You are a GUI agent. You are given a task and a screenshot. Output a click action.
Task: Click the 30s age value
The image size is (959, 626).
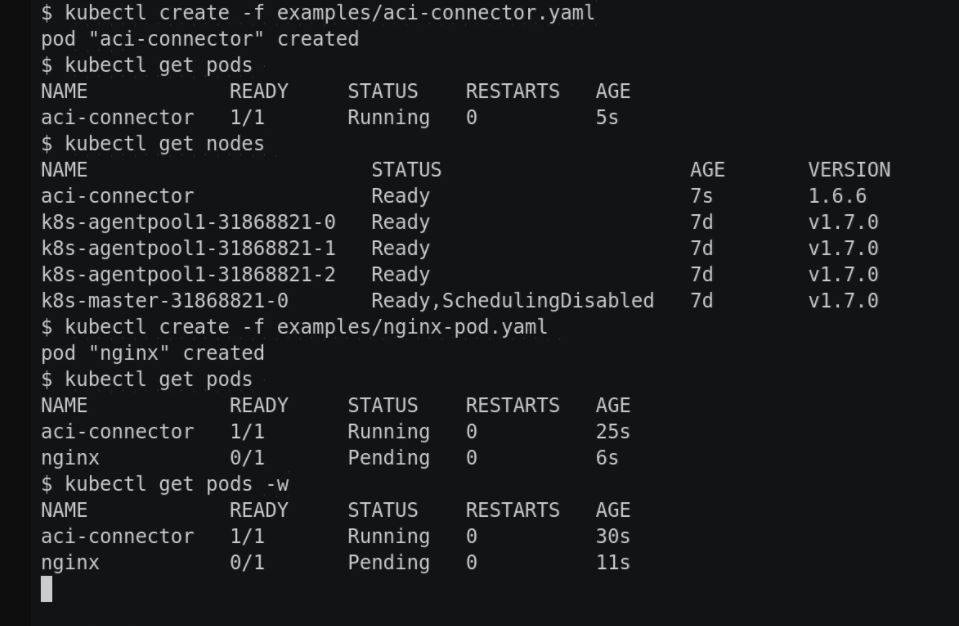tap(613, 536)
